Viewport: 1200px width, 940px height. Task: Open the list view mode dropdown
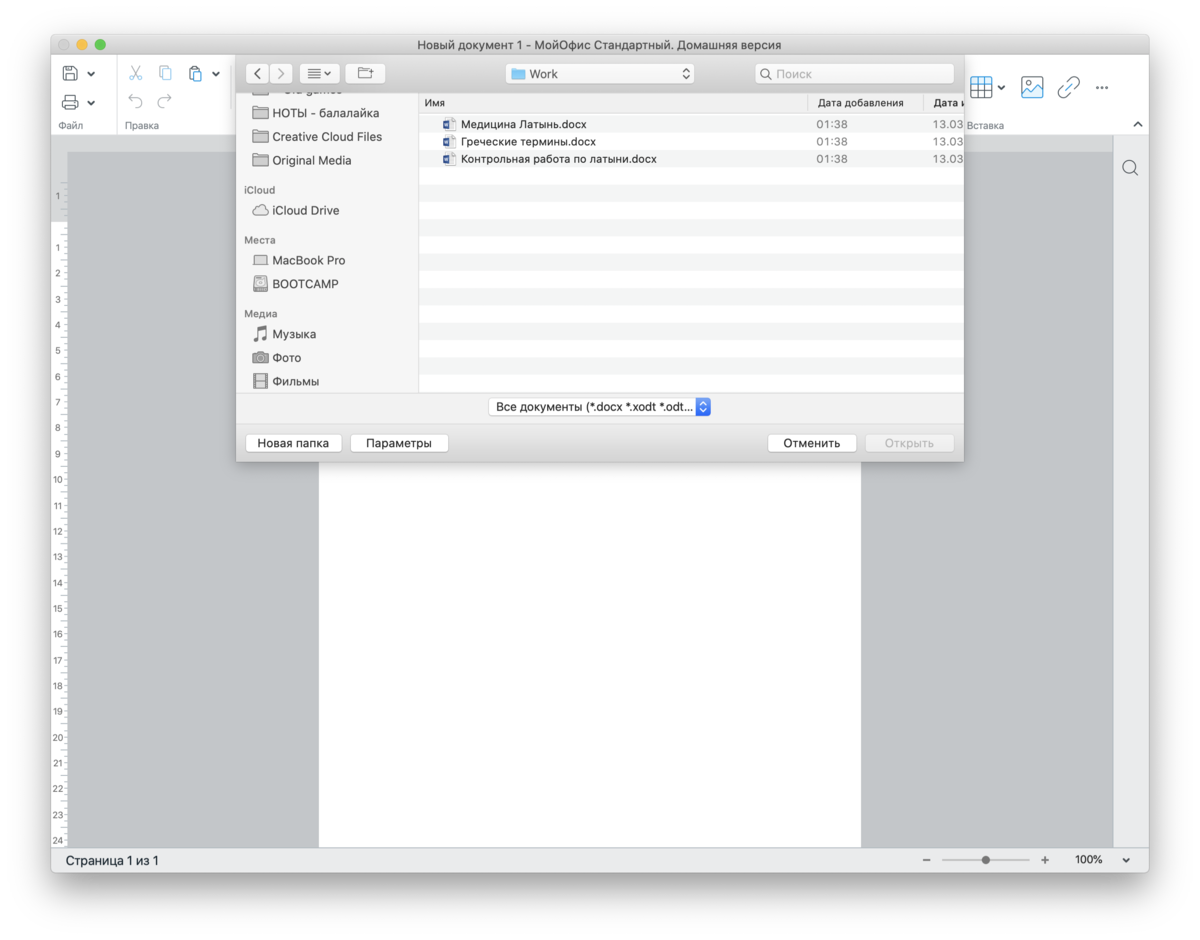click(320, 73)
